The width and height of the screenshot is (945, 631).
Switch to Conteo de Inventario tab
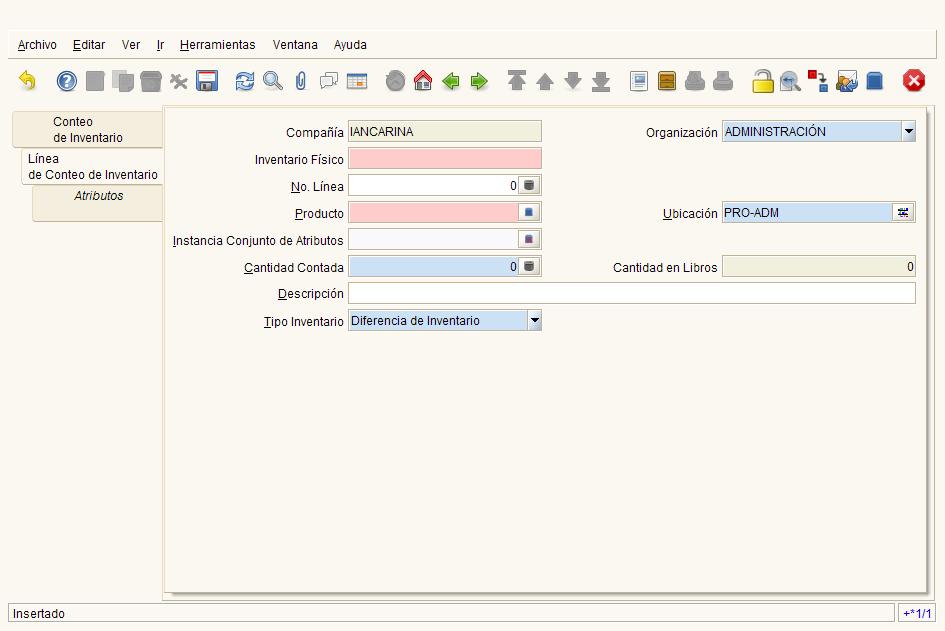tap(87, 130)
